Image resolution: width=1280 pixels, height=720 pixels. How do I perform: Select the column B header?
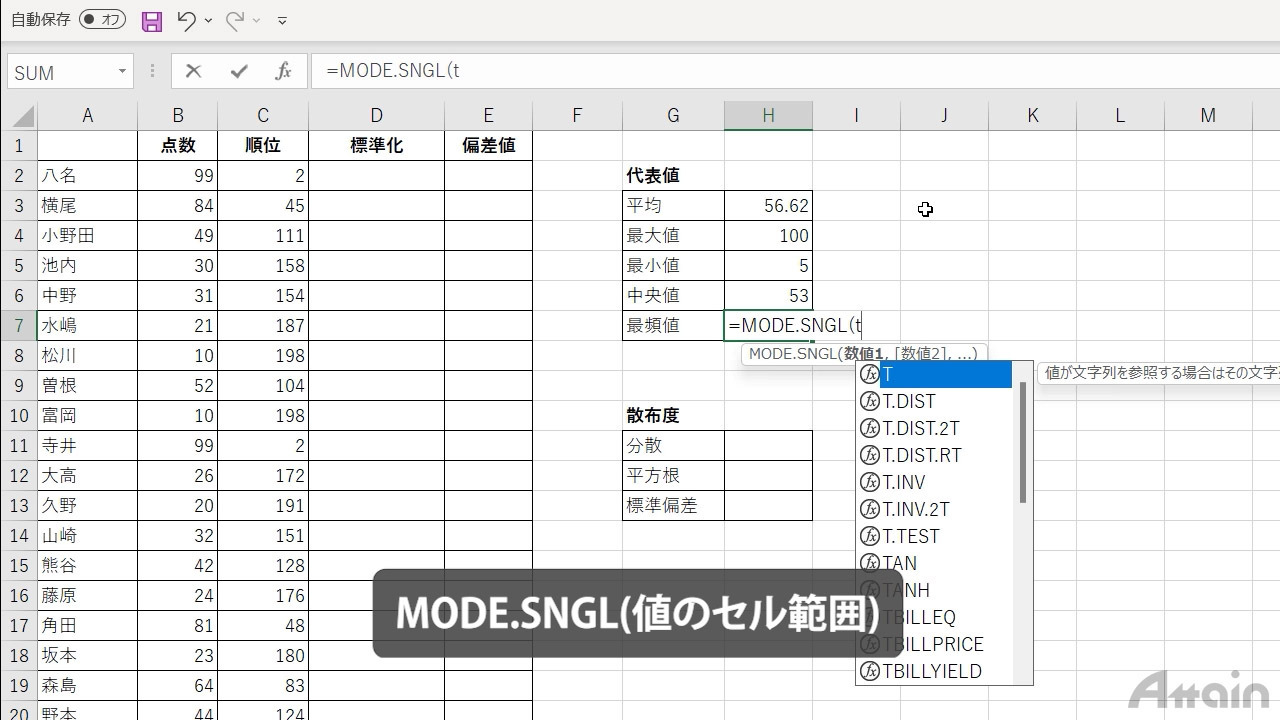[177, 116]
